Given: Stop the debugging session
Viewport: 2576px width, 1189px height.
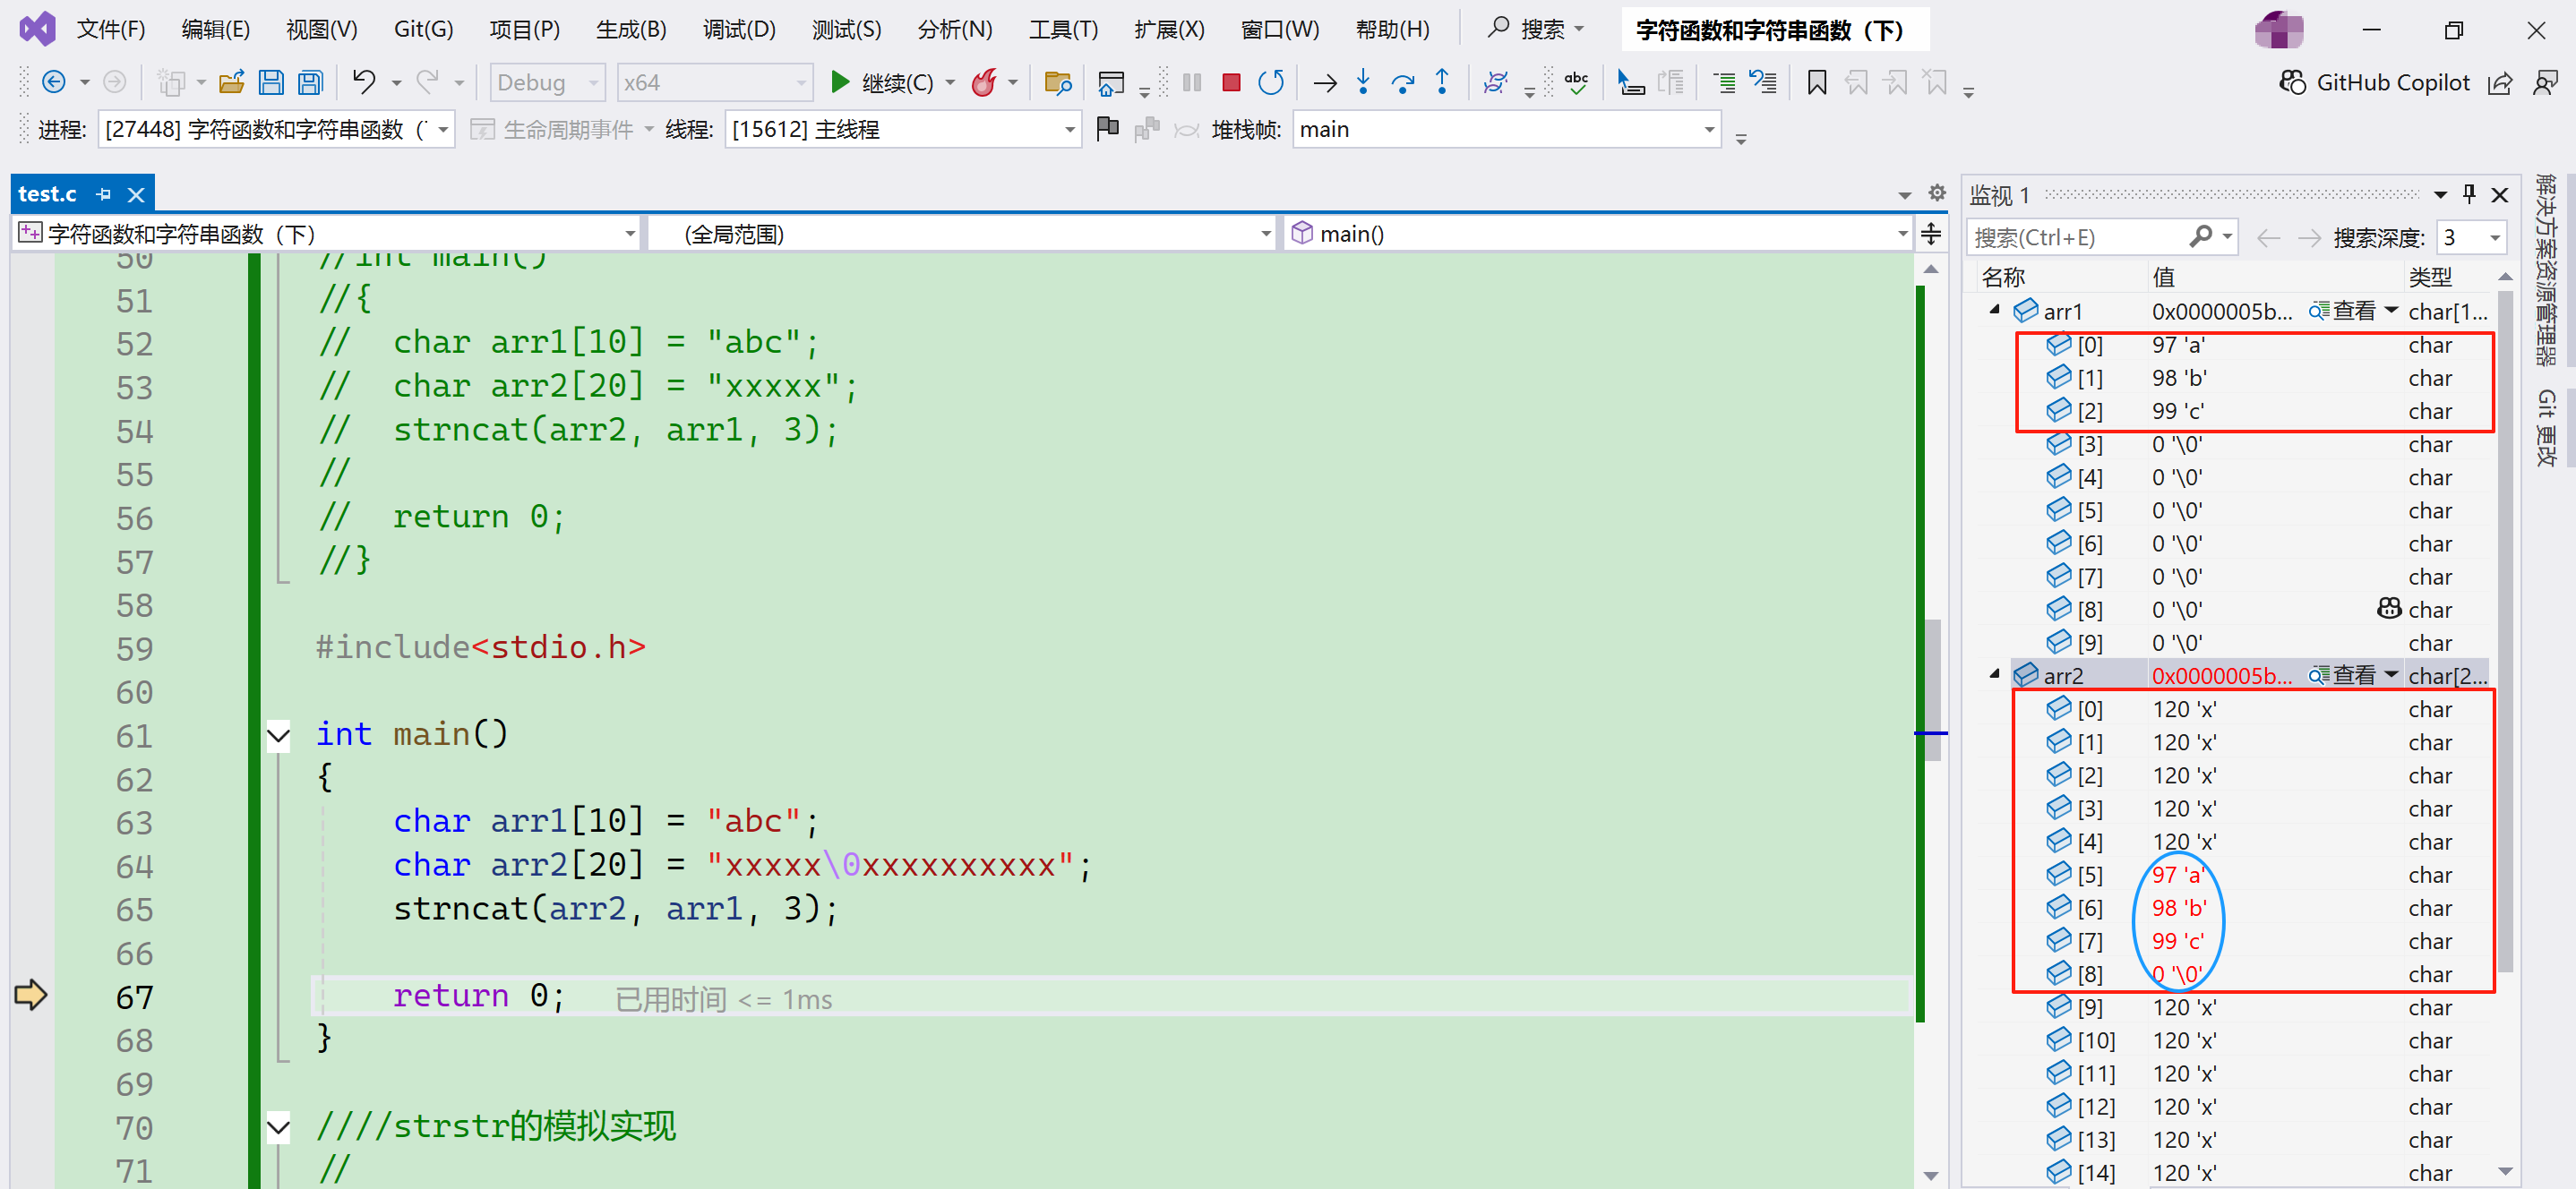Looking at the screenshot, I should pyautogui.click(x=1231, y=82).
